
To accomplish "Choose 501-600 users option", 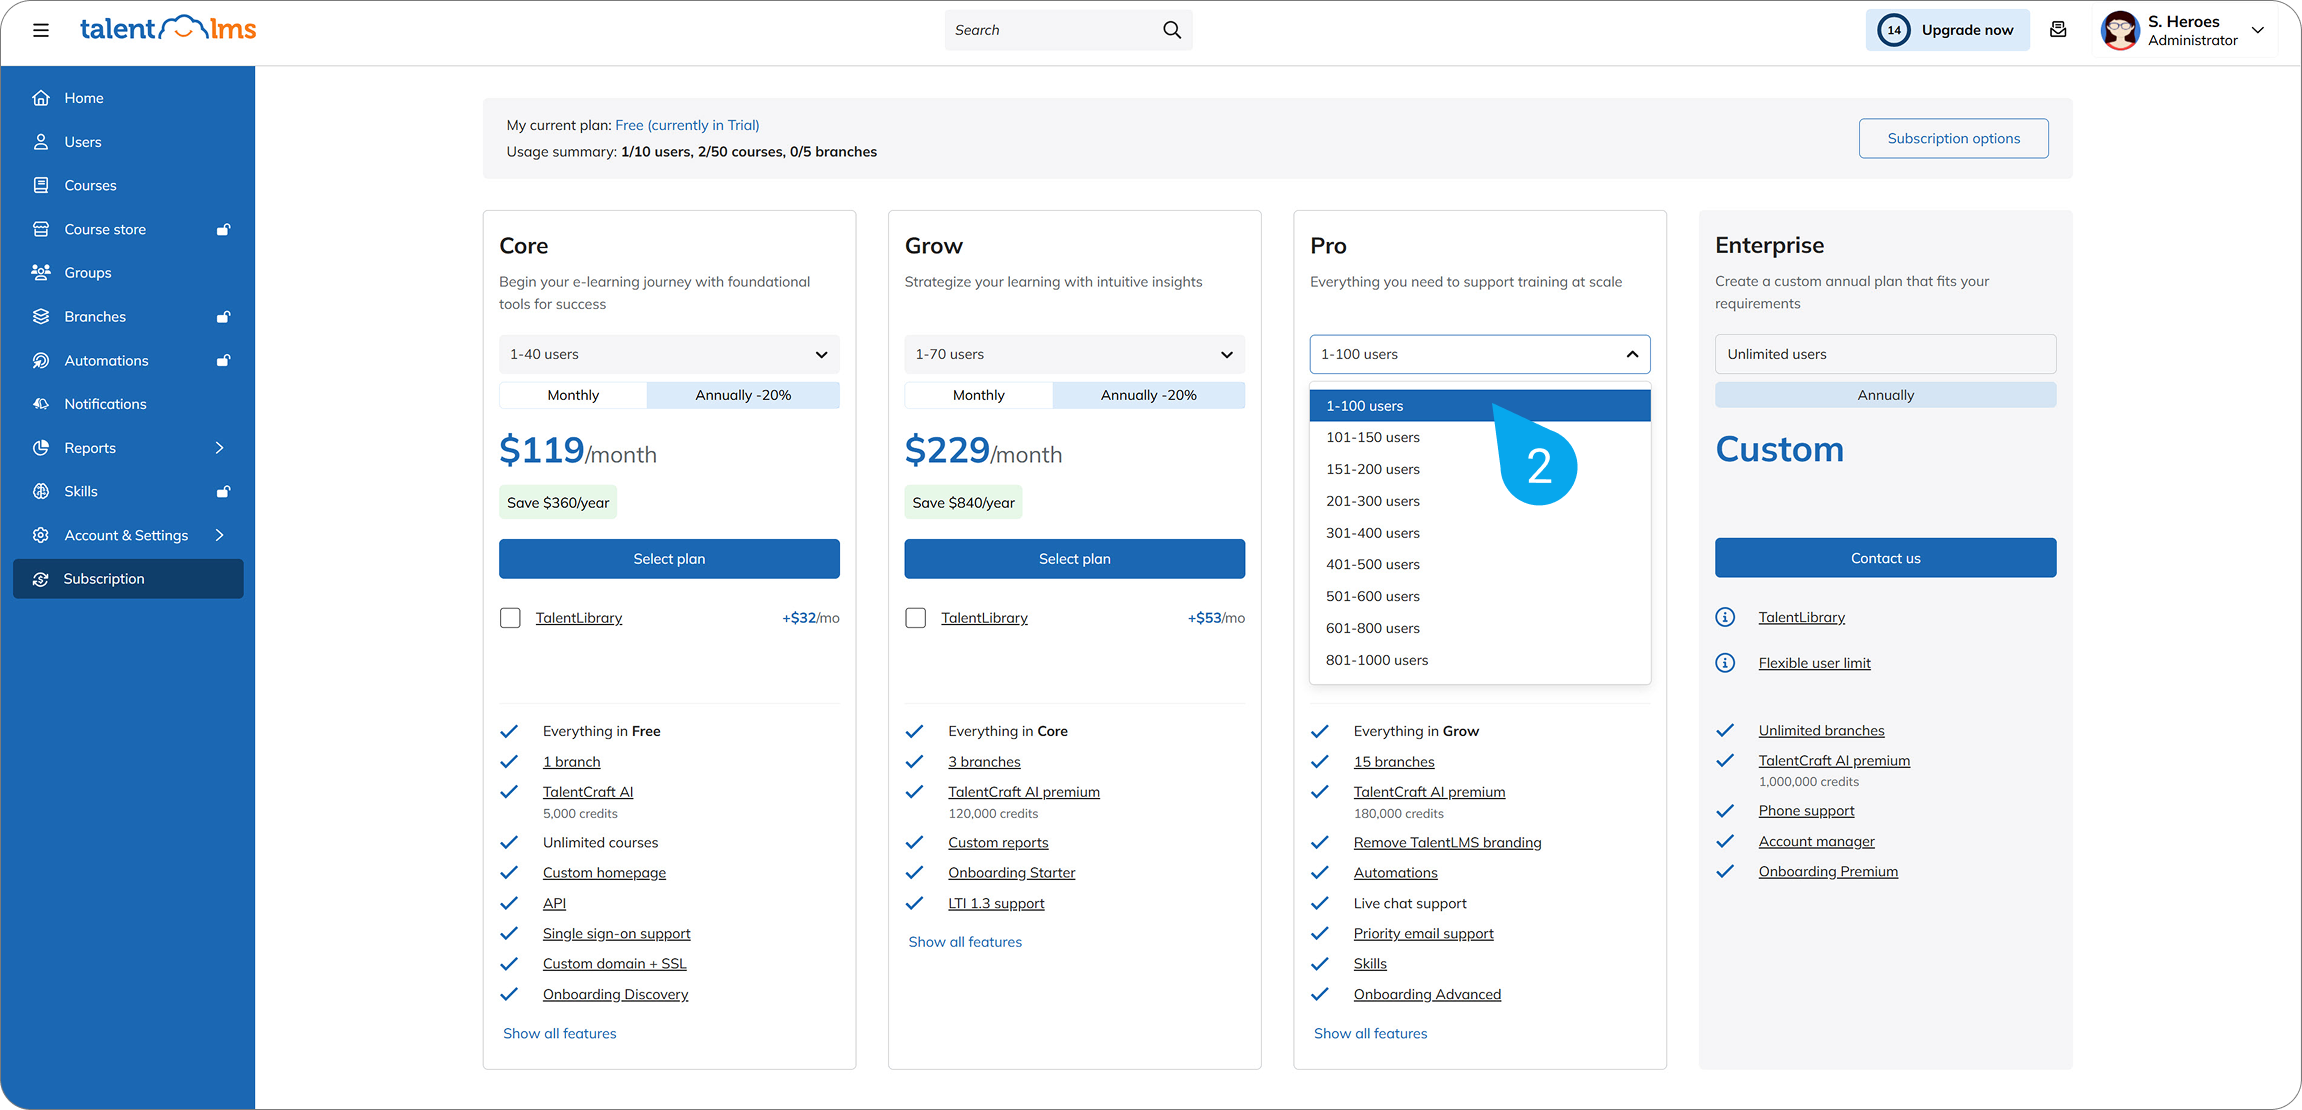I will (x=1480, y=596).
